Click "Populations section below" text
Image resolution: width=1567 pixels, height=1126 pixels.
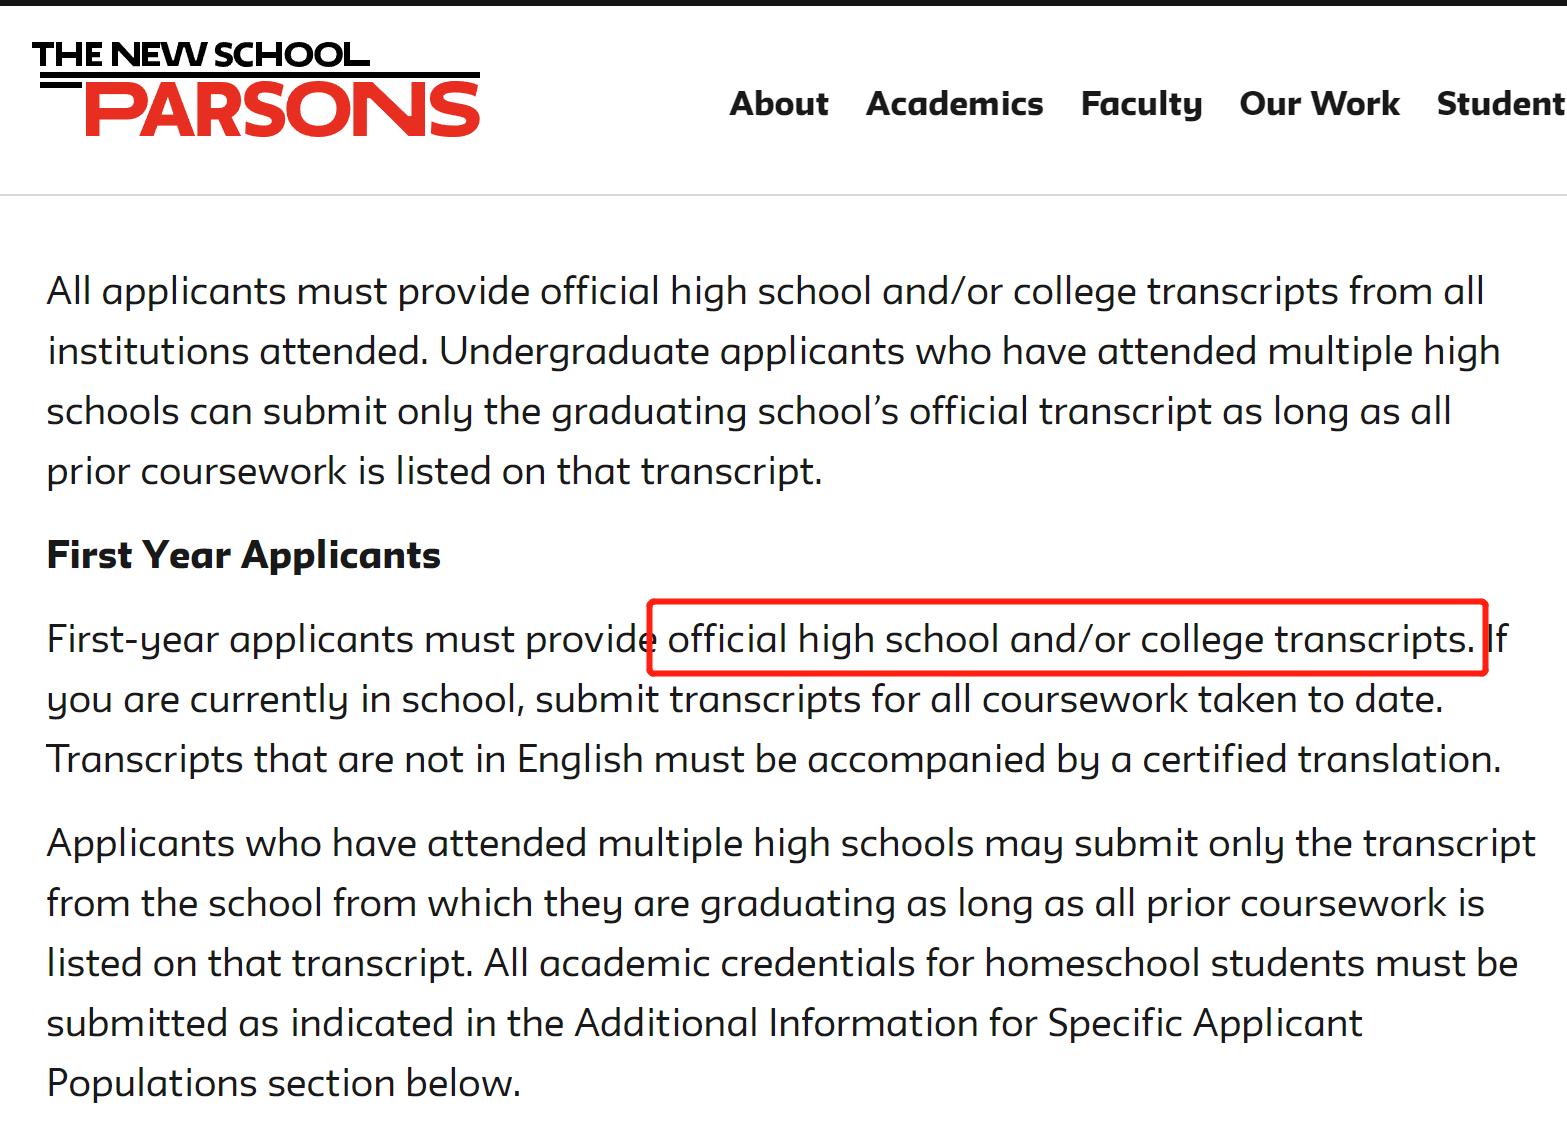pos(283,1083)
